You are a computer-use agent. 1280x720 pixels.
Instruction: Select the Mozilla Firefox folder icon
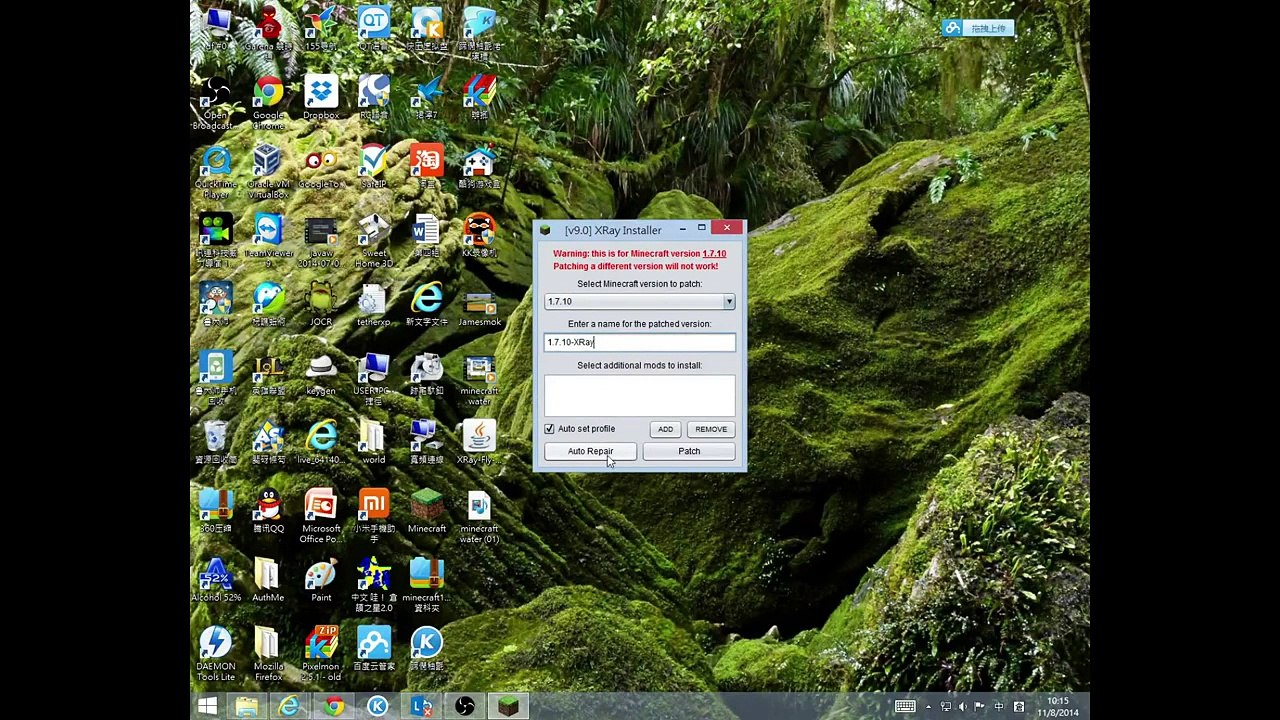tap(268, 653)
